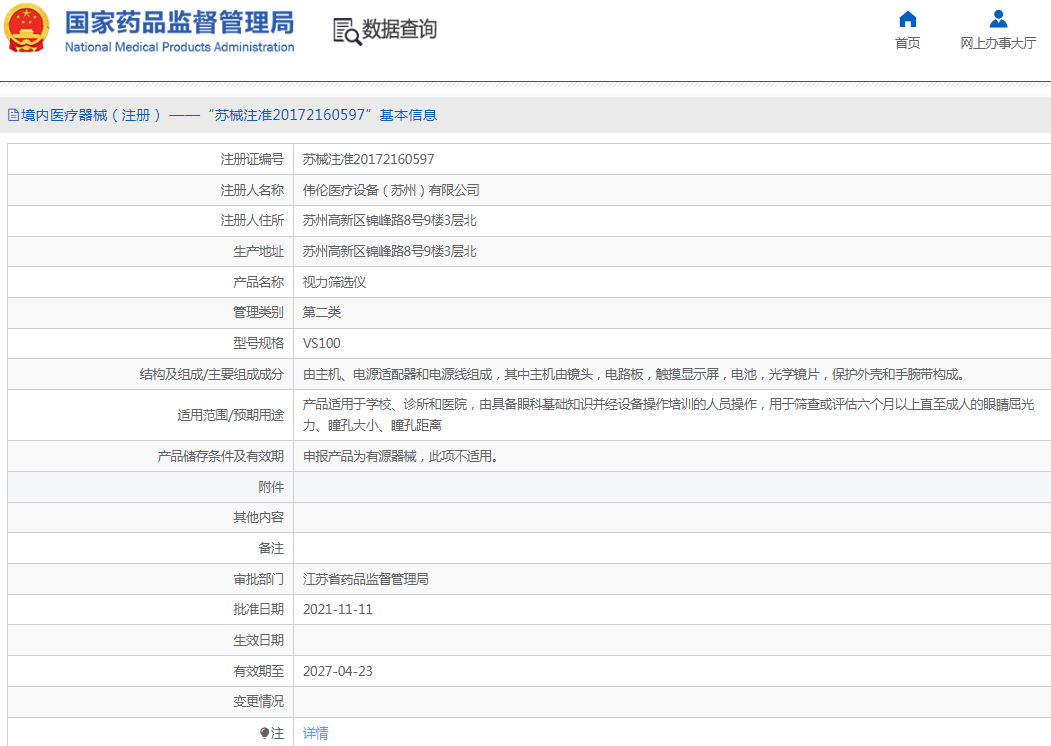Click the 备注 row label

(271, 548)
